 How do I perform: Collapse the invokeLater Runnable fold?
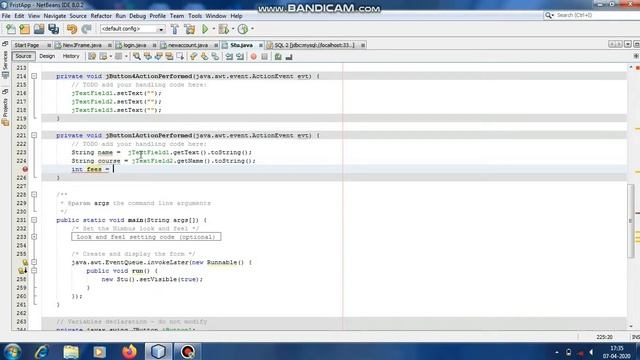(34, 262)
